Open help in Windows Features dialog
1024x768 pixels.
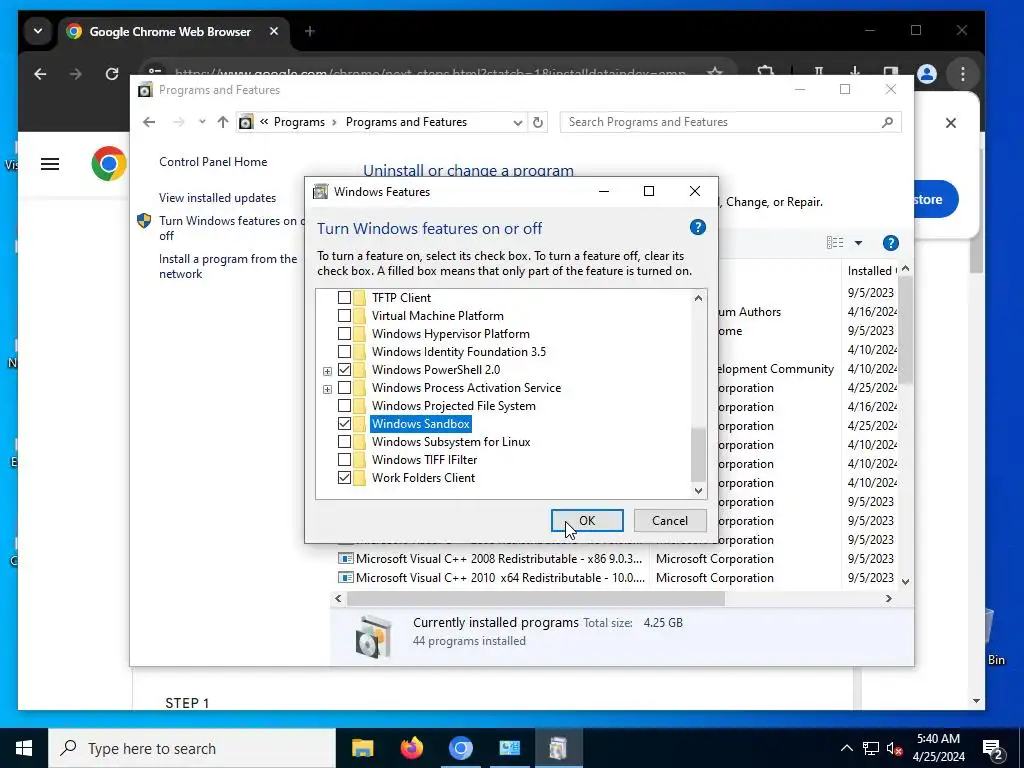(697, 227)
